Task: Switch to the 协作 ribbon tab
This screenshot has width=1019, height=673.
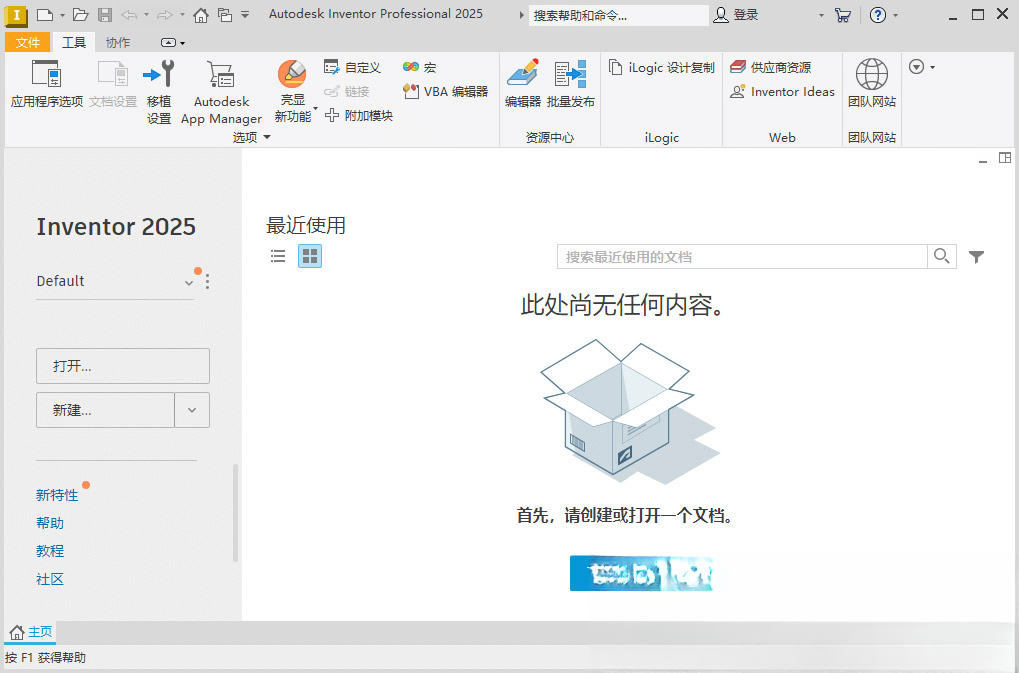Action: (x=118, y=43)
